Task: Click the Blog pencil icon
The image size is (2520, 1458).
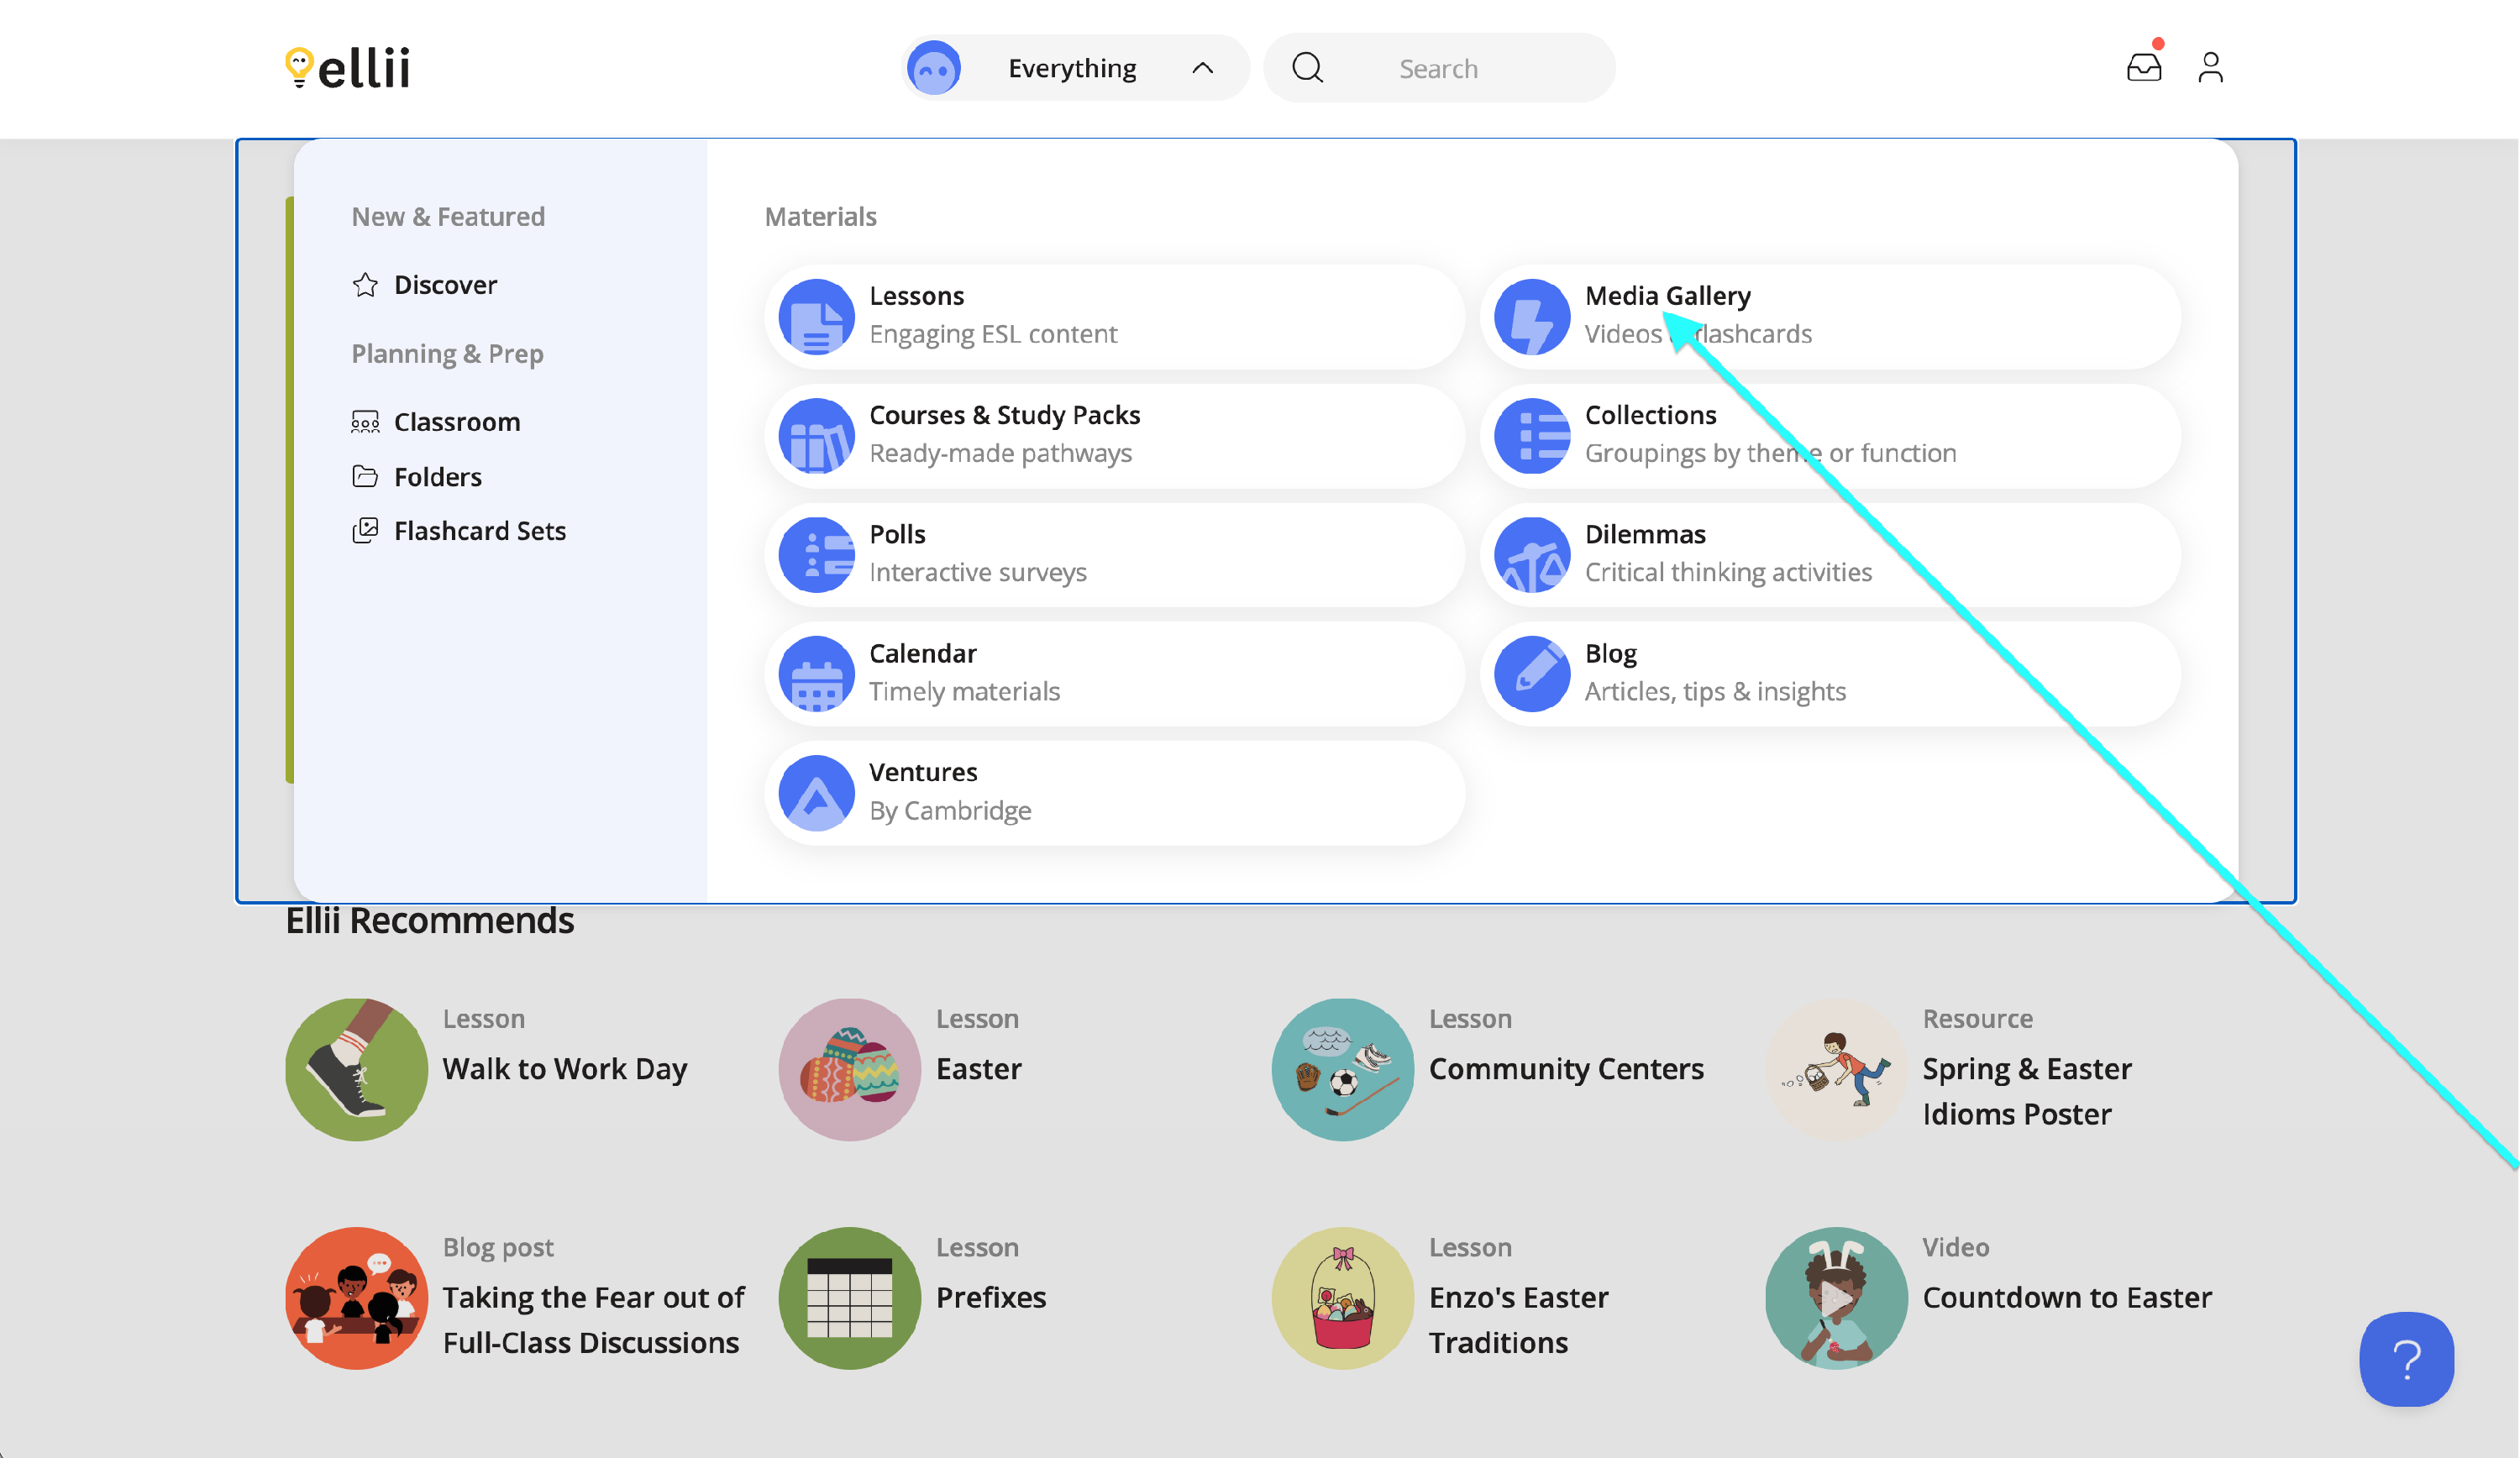Action: pos(1531,674)
